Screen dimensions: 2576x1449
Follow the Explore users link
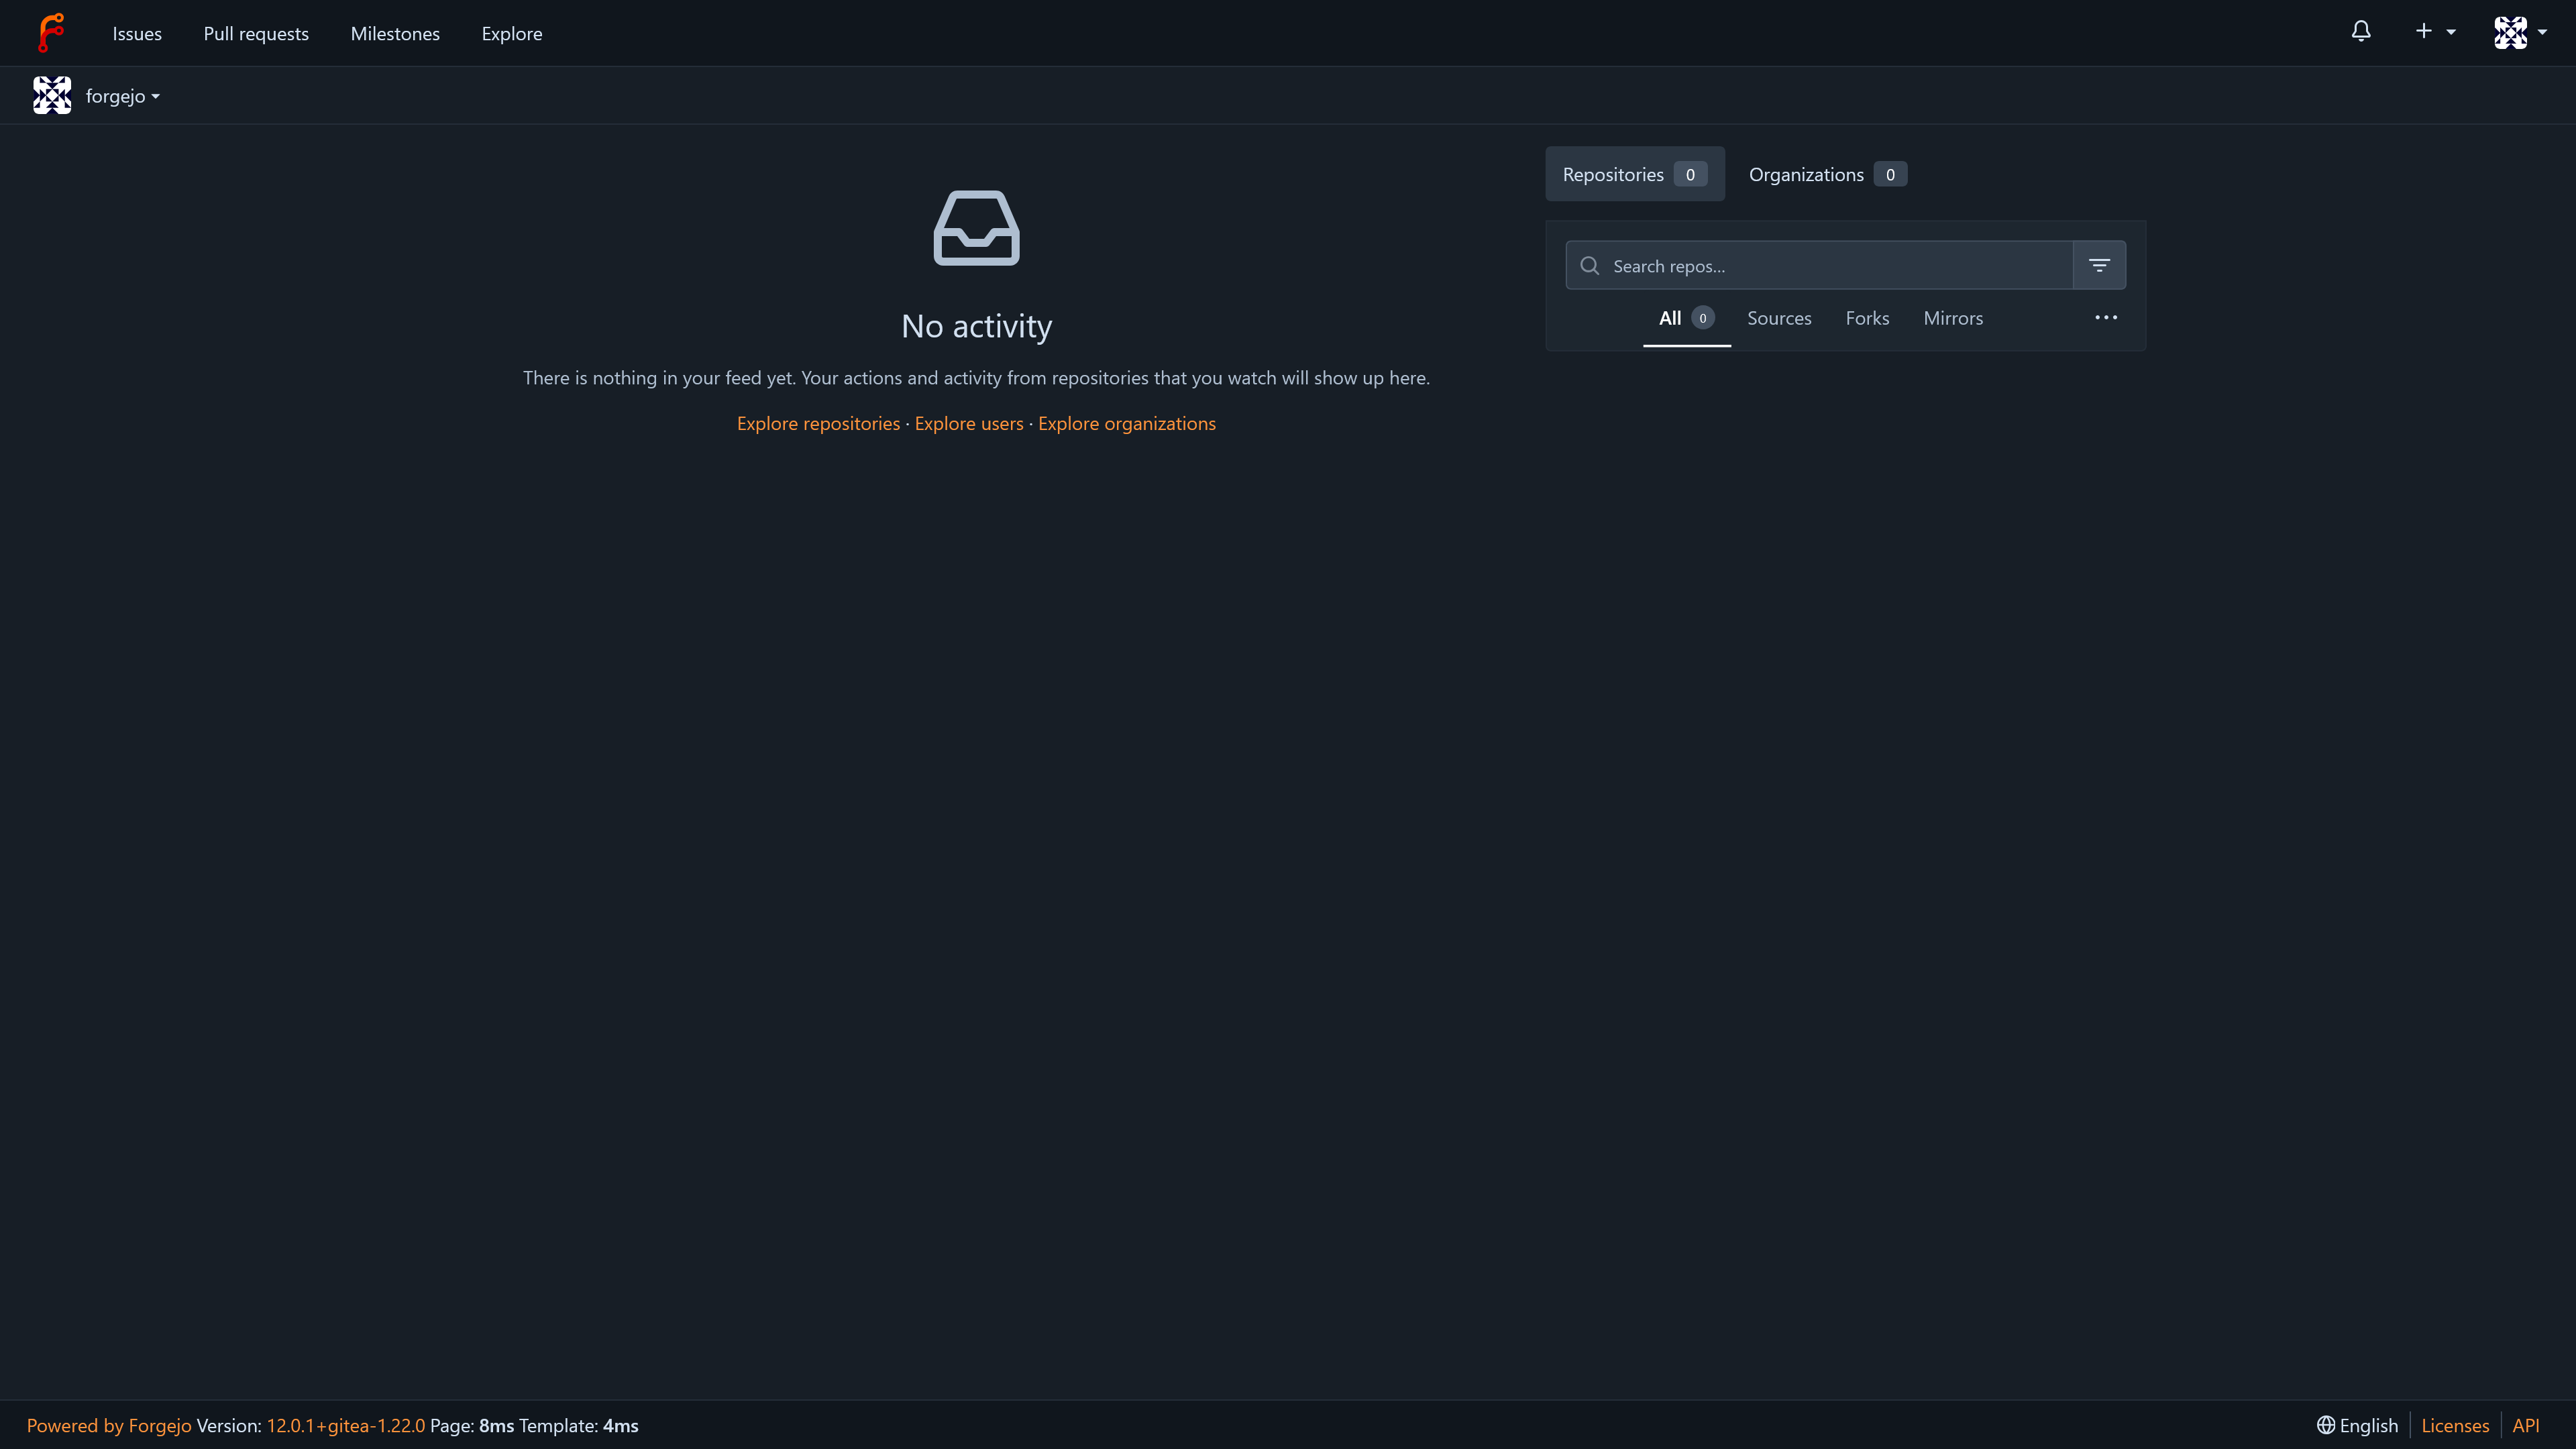coord(969,423)
